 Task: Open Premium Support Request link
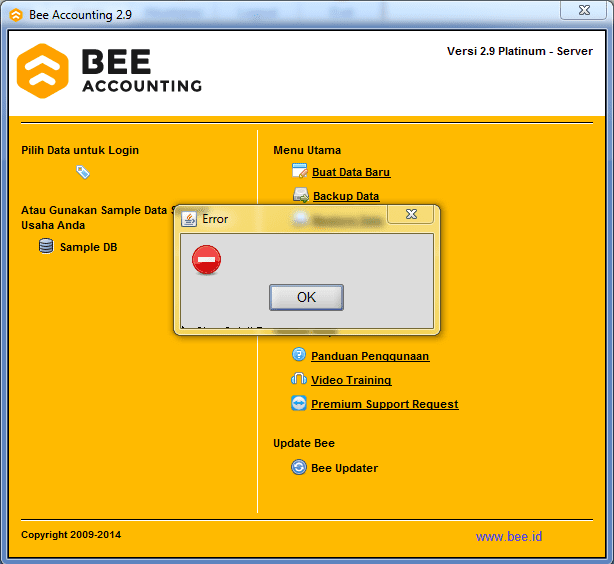pyautogui.click(x=385, y=404)
